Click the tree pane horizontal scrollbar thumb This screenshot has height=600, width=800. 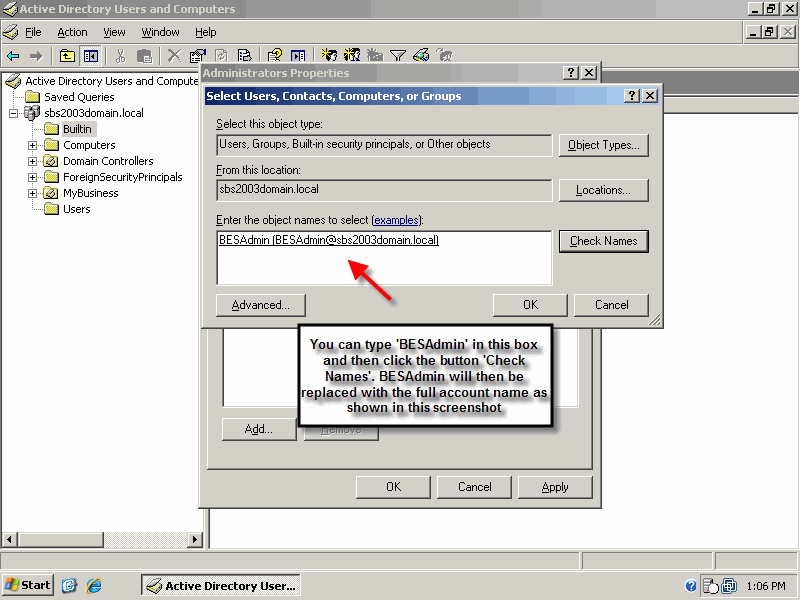click(61, 539)
